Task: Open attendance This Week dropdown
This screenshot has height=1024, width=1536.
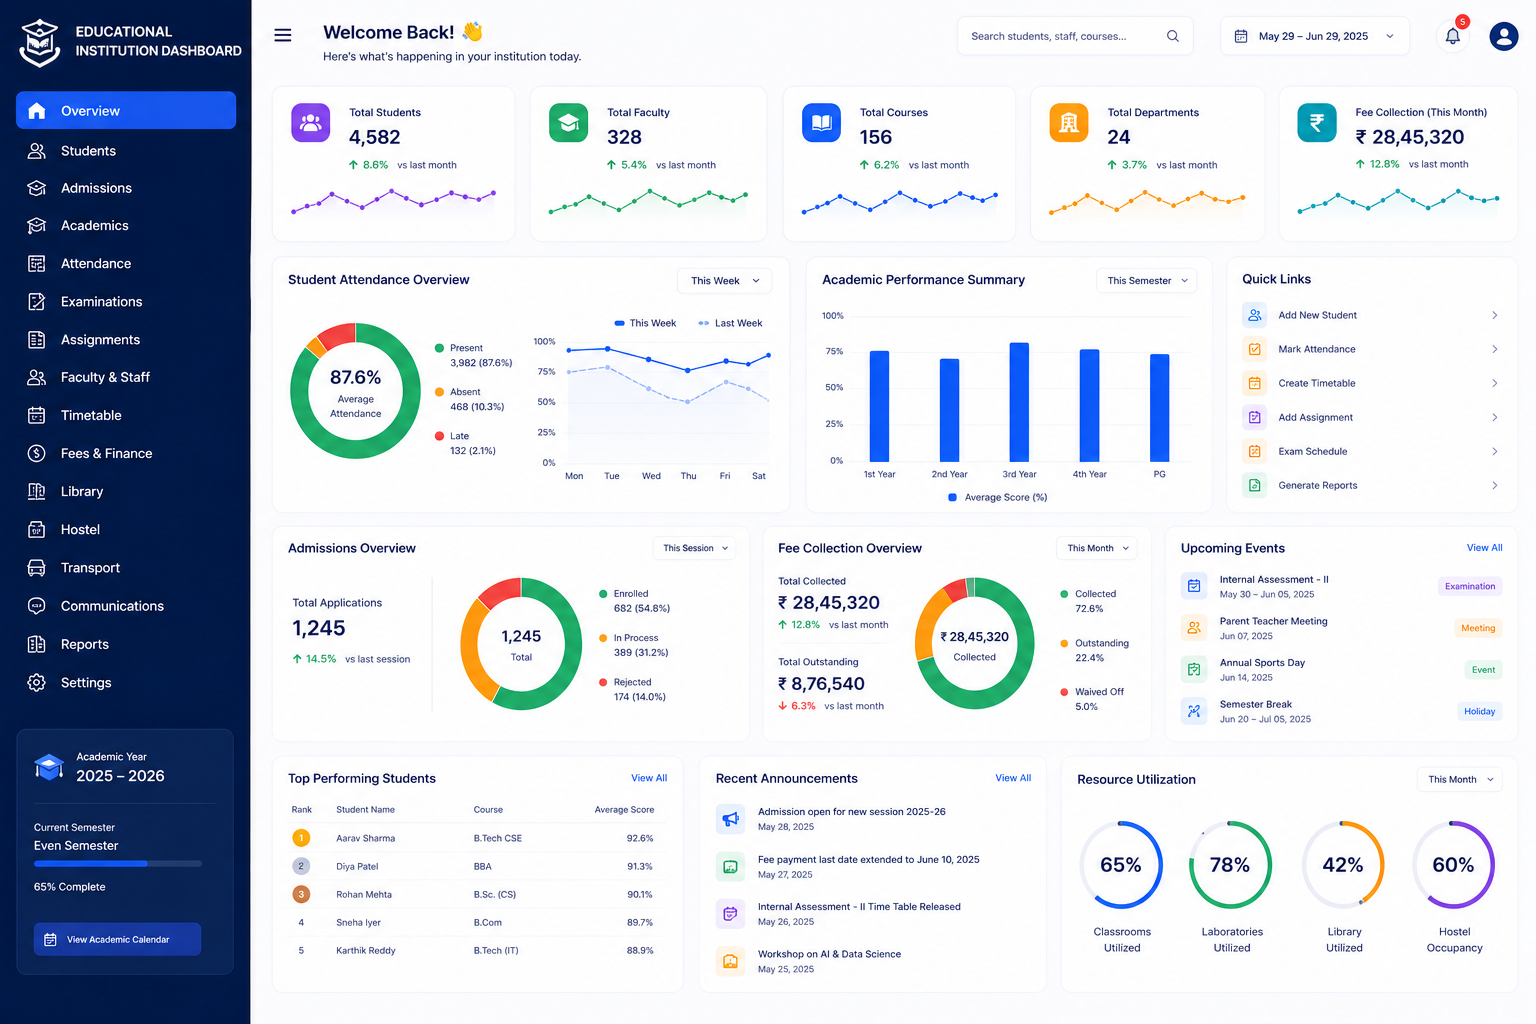Action: (725, 281)
